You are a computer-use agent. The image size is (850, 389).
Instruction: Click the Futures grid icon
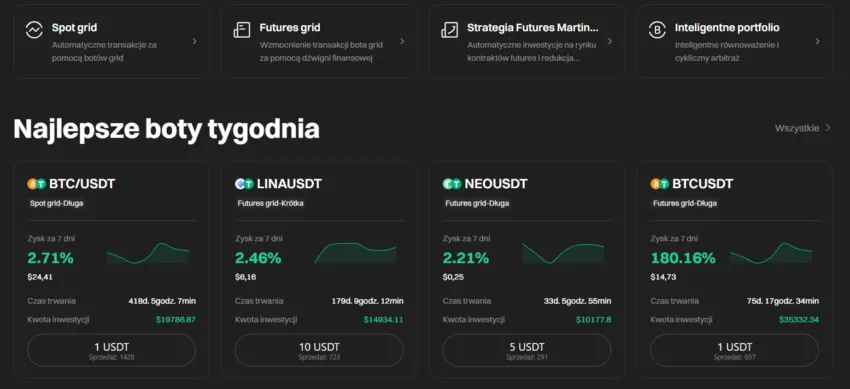click(x=242, y=29)
